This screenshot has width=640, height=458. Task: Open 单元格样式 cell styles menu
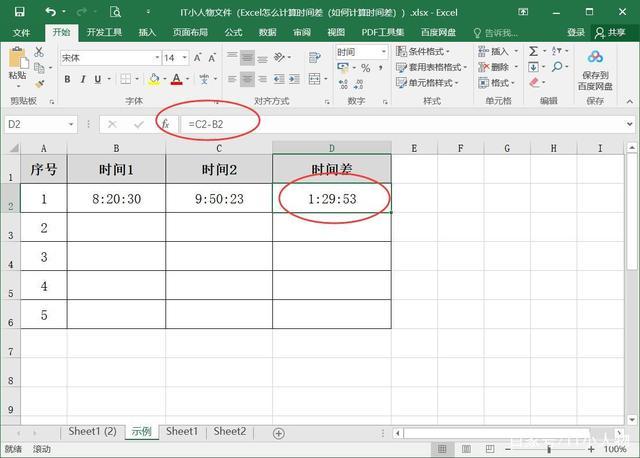pos(427,83)
